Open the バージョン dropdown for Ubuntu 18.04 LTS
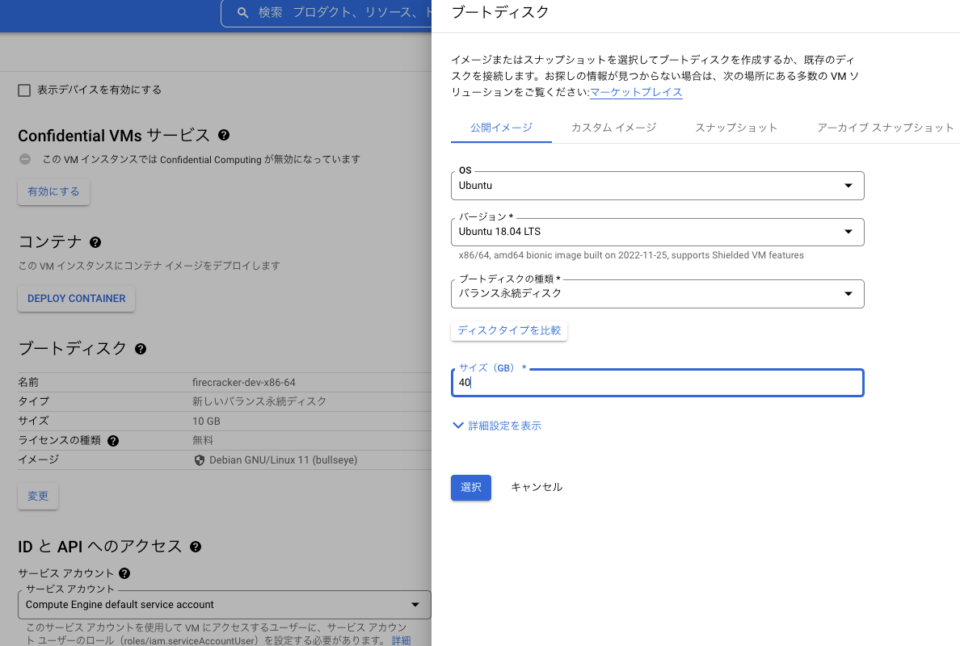This screenshot has width=960, height=646. point(657,231)
